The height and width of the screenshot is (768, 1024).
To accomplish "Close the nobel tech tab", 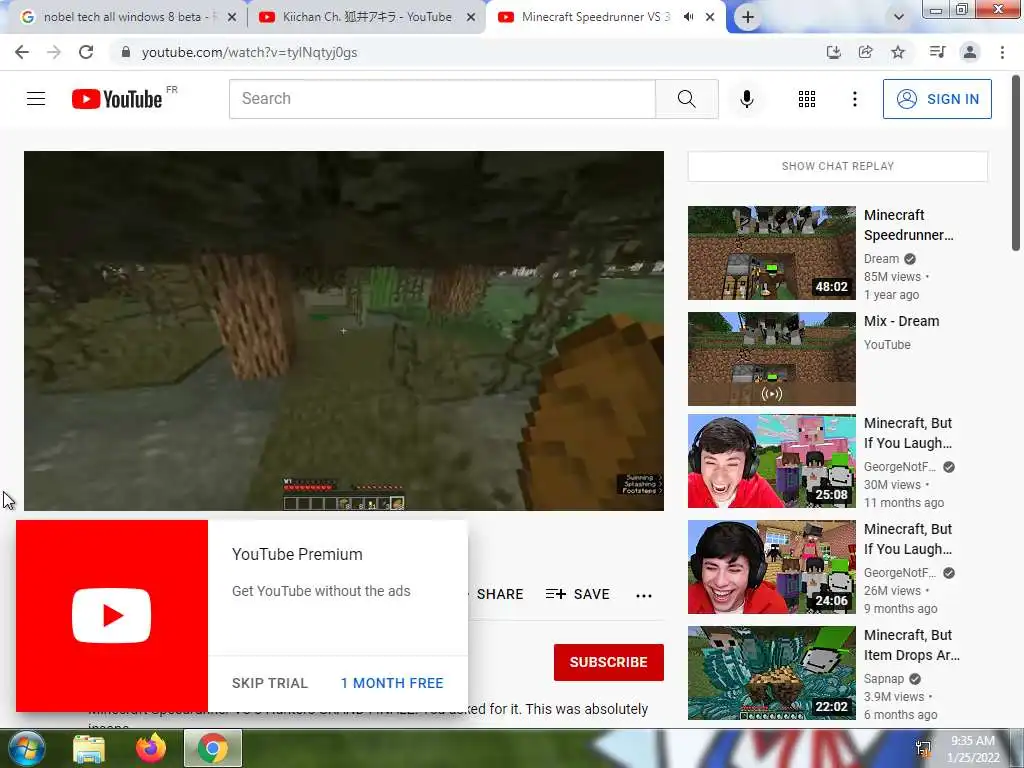I will [x=232, y=17].
